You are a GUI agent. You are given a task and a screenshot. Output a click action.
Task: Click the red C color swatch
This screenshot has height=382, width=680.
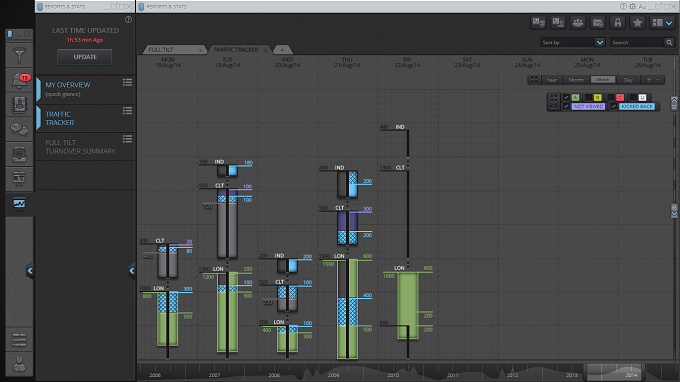click(620, 98)
